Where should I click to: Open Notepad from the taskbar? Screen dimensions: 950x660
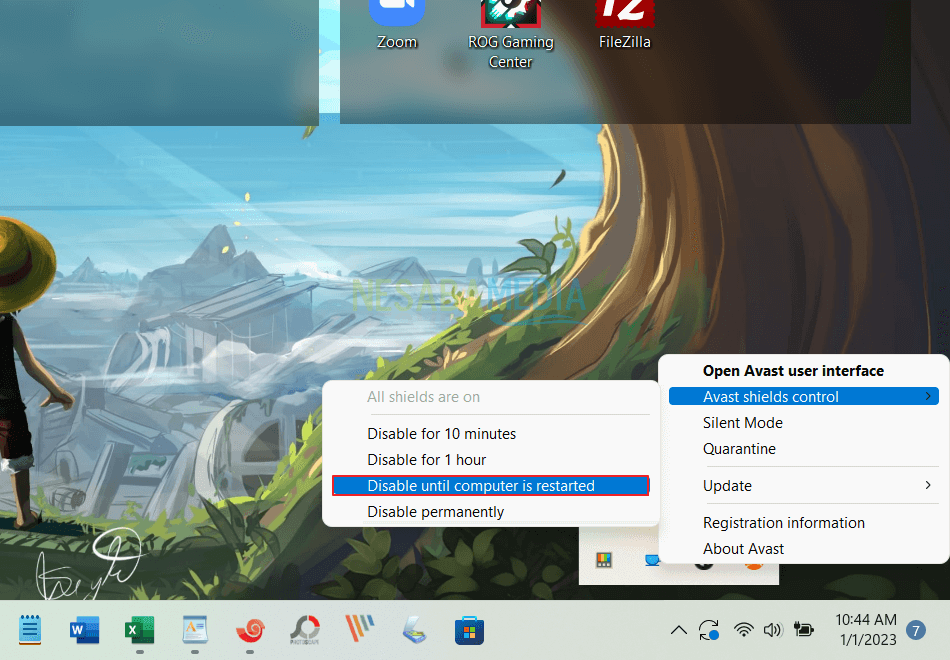coord(30,630)
